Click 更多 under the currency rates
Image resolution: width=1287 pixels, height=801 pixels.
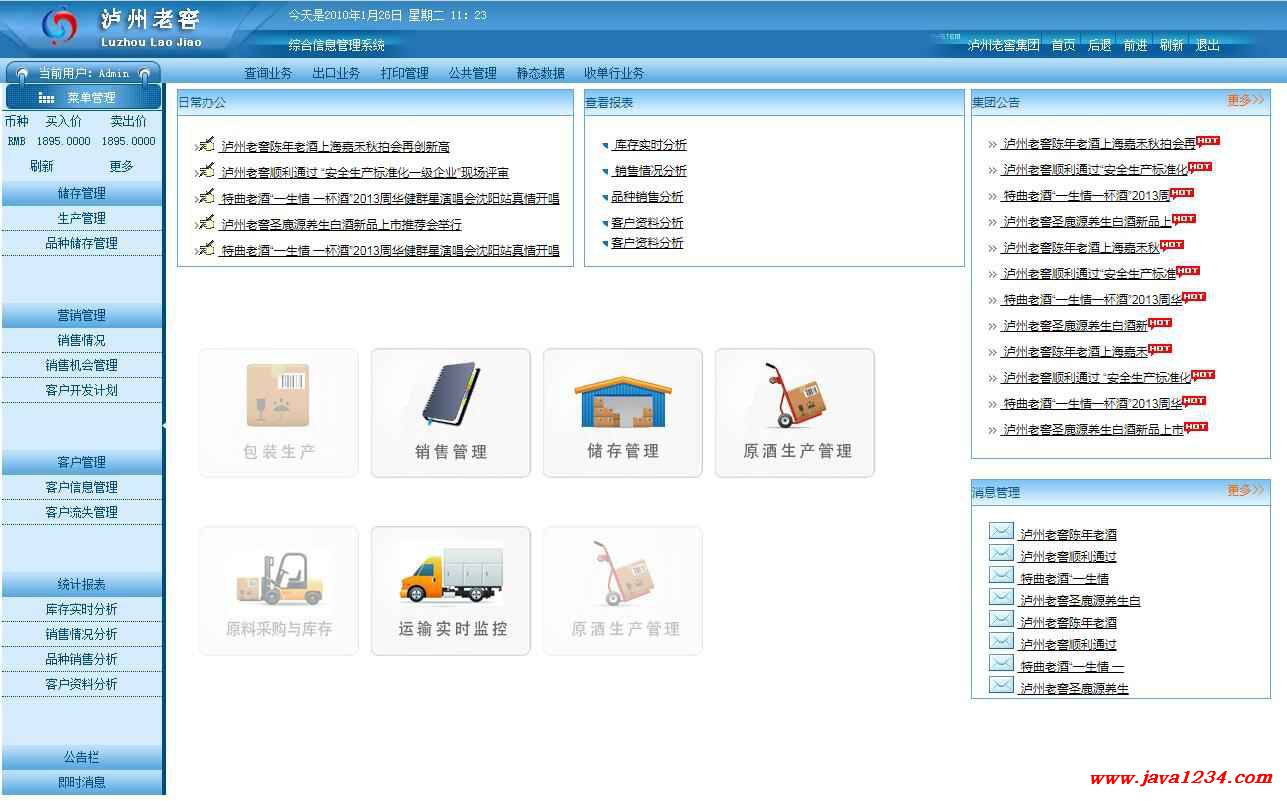pyautogui.click(x=121, y=166)
